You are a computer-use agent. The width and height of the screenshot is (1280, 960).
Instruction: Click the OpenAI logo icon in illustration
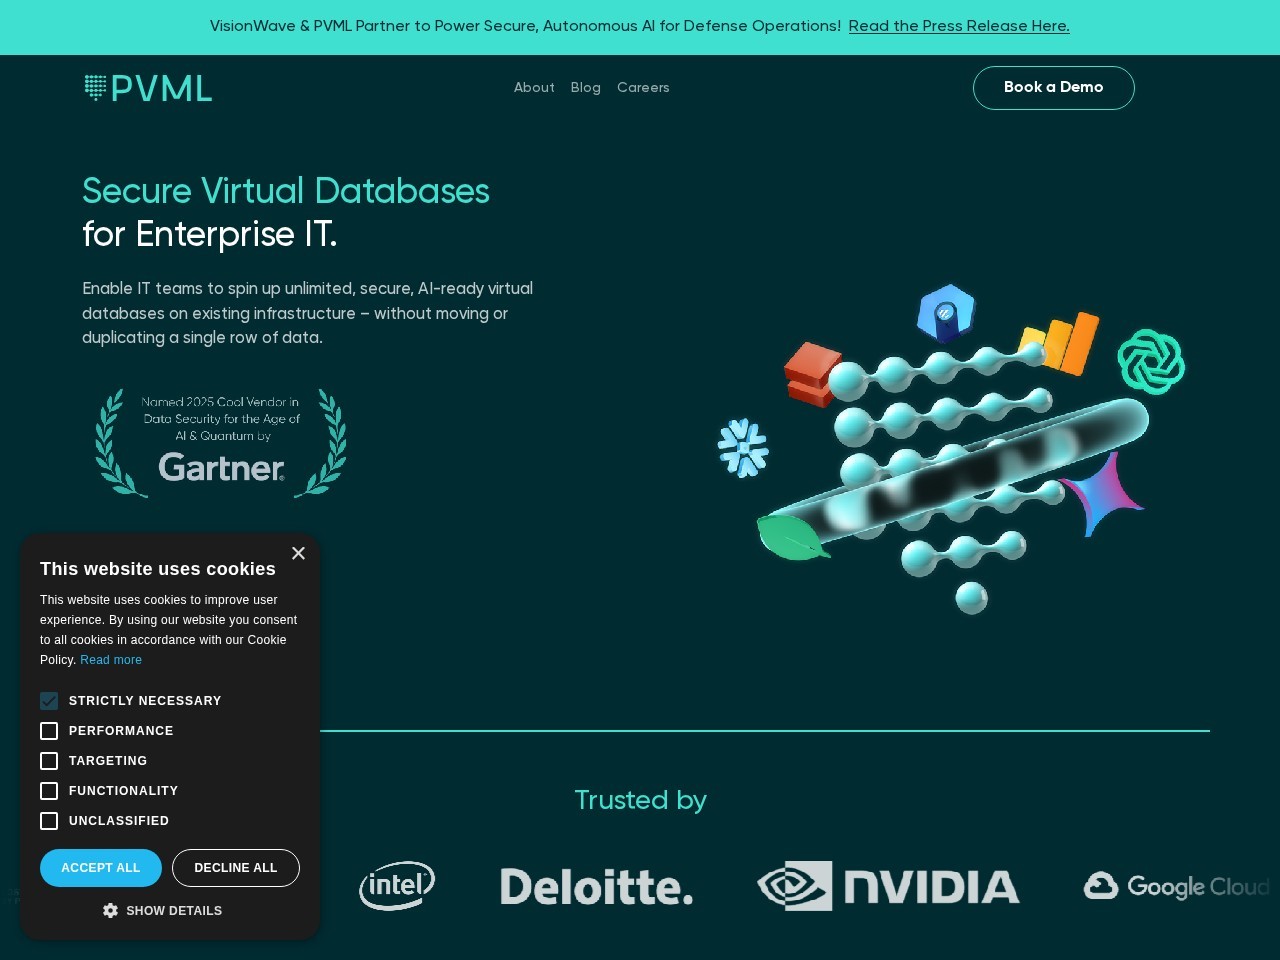(1151, 361)
